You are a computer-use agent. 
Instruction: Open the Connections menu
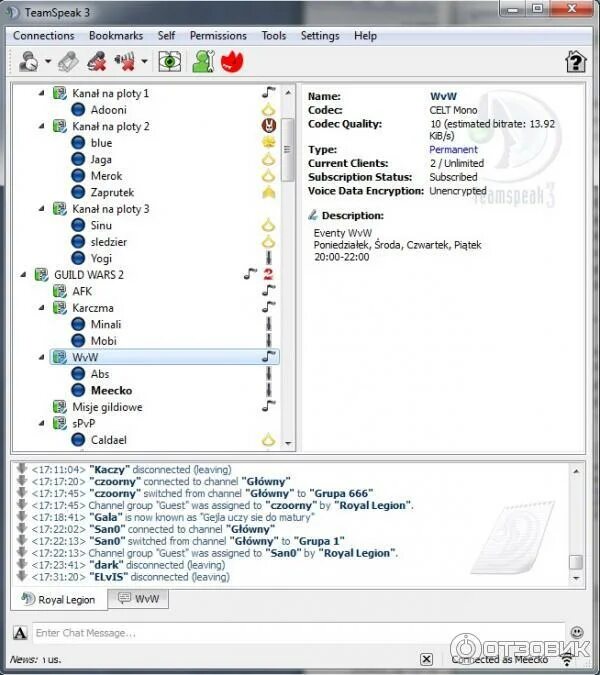43,36
